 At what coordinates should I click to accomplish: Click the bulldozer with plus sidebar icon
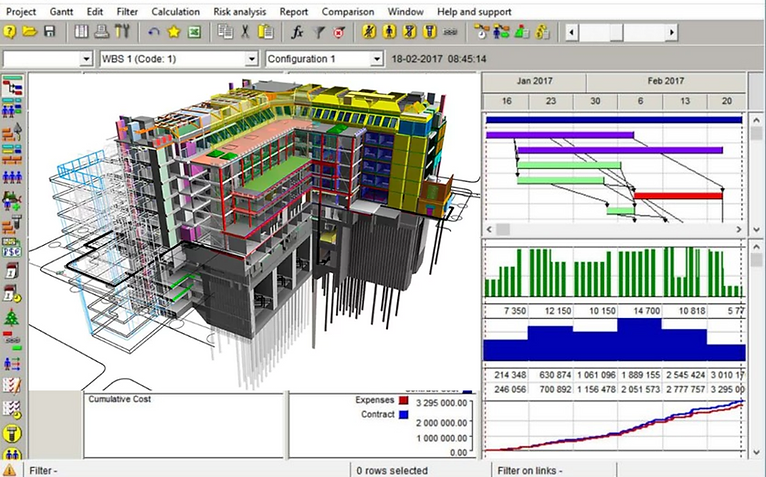[x=12, y=200]
